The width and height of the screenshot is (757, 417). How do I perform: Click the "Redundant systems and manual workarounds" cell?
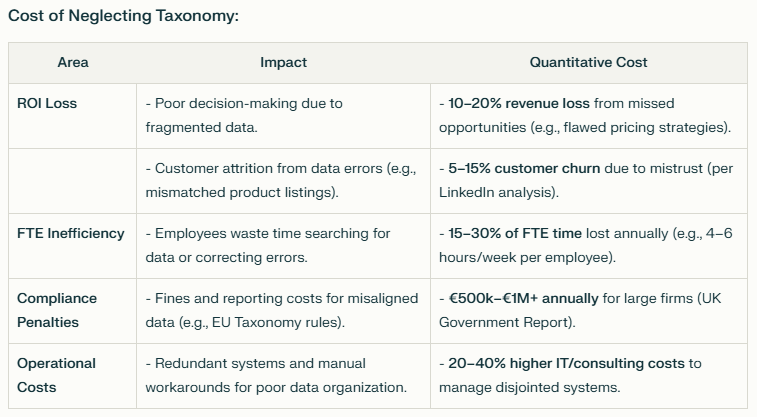coord(275,375)
